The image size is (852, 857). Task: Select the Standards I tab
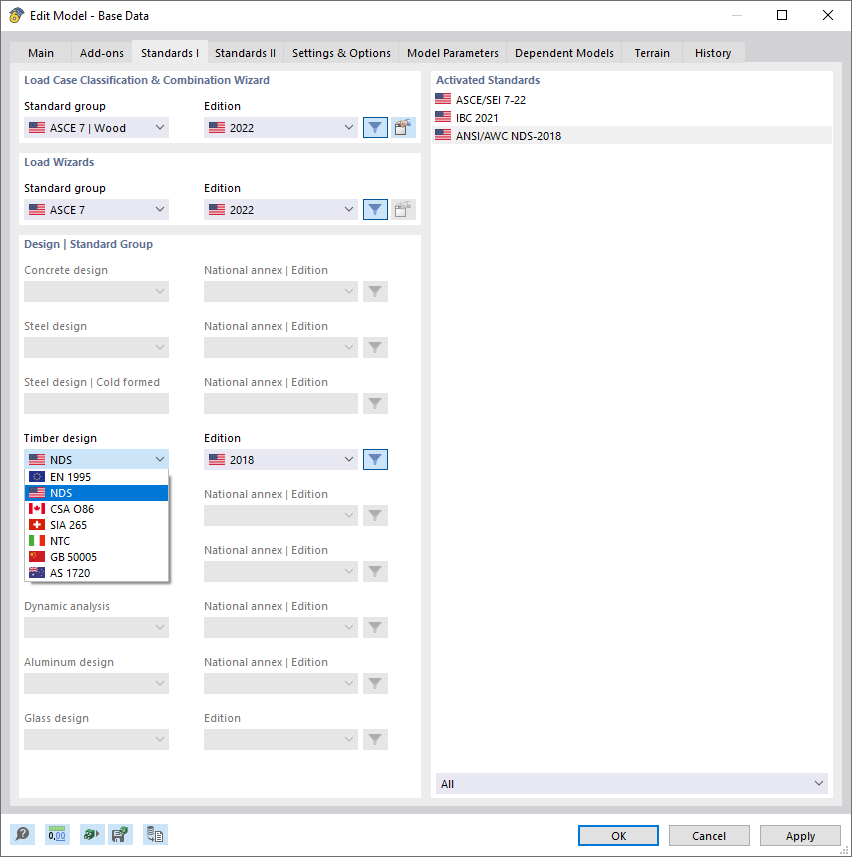170,52
